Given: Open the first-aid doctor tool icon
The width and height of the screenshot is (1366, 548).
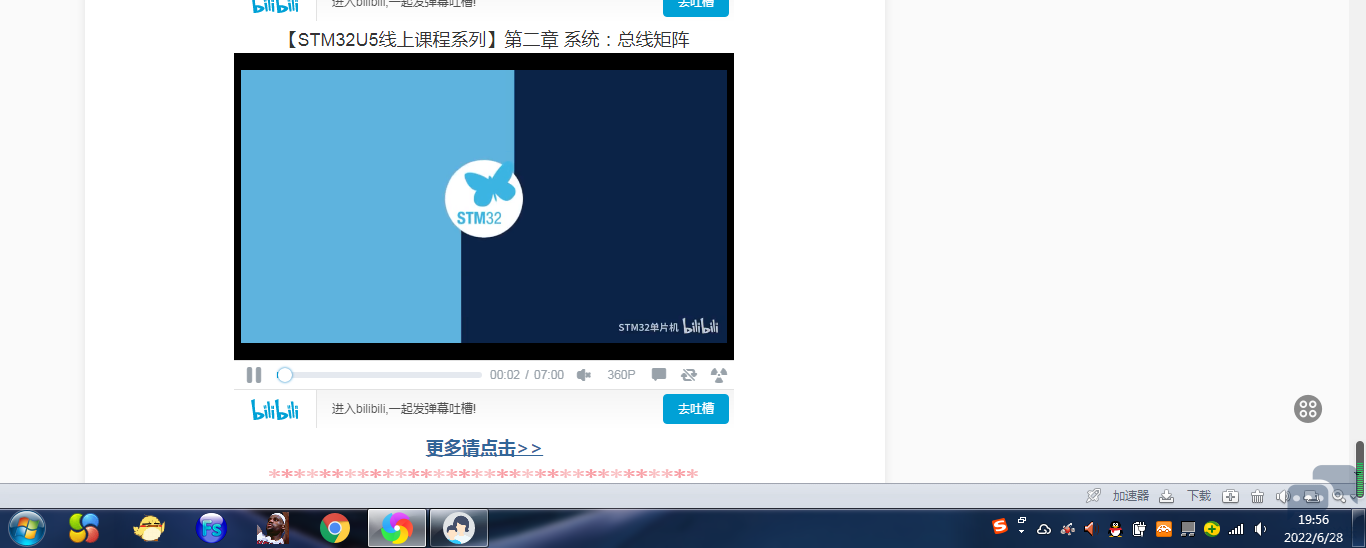Looking at the screenshot, I should [1231, 496].
